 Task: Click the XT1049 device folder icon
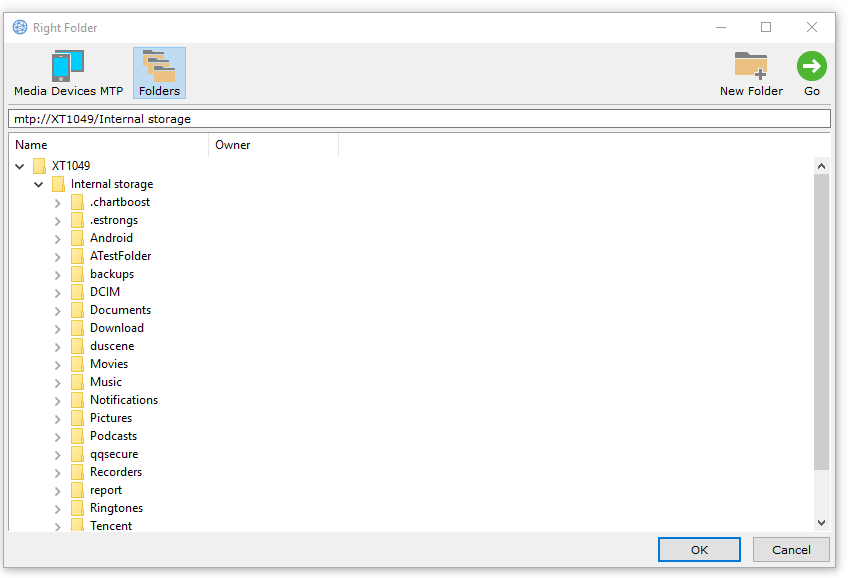(x=39, y=166)
